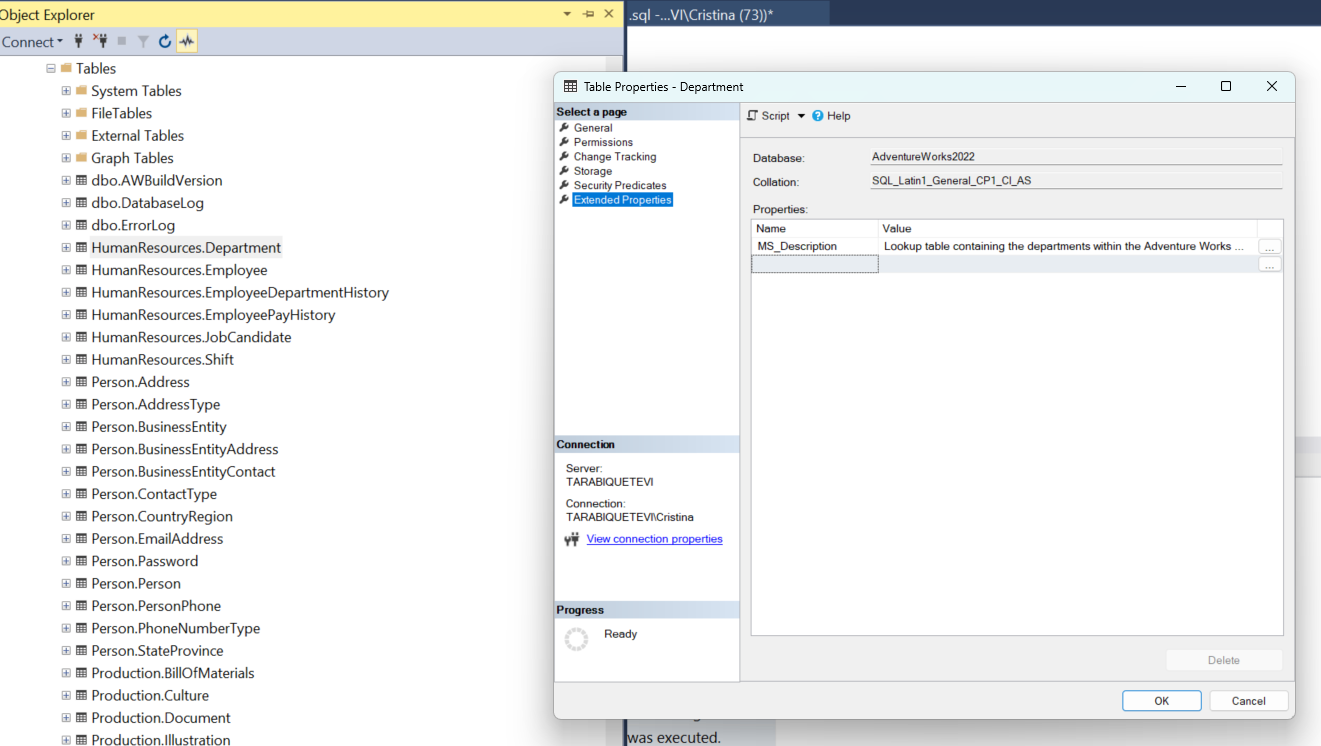
Task: Click the Script icon in dialog toolbar
Action: pos(753,116)
